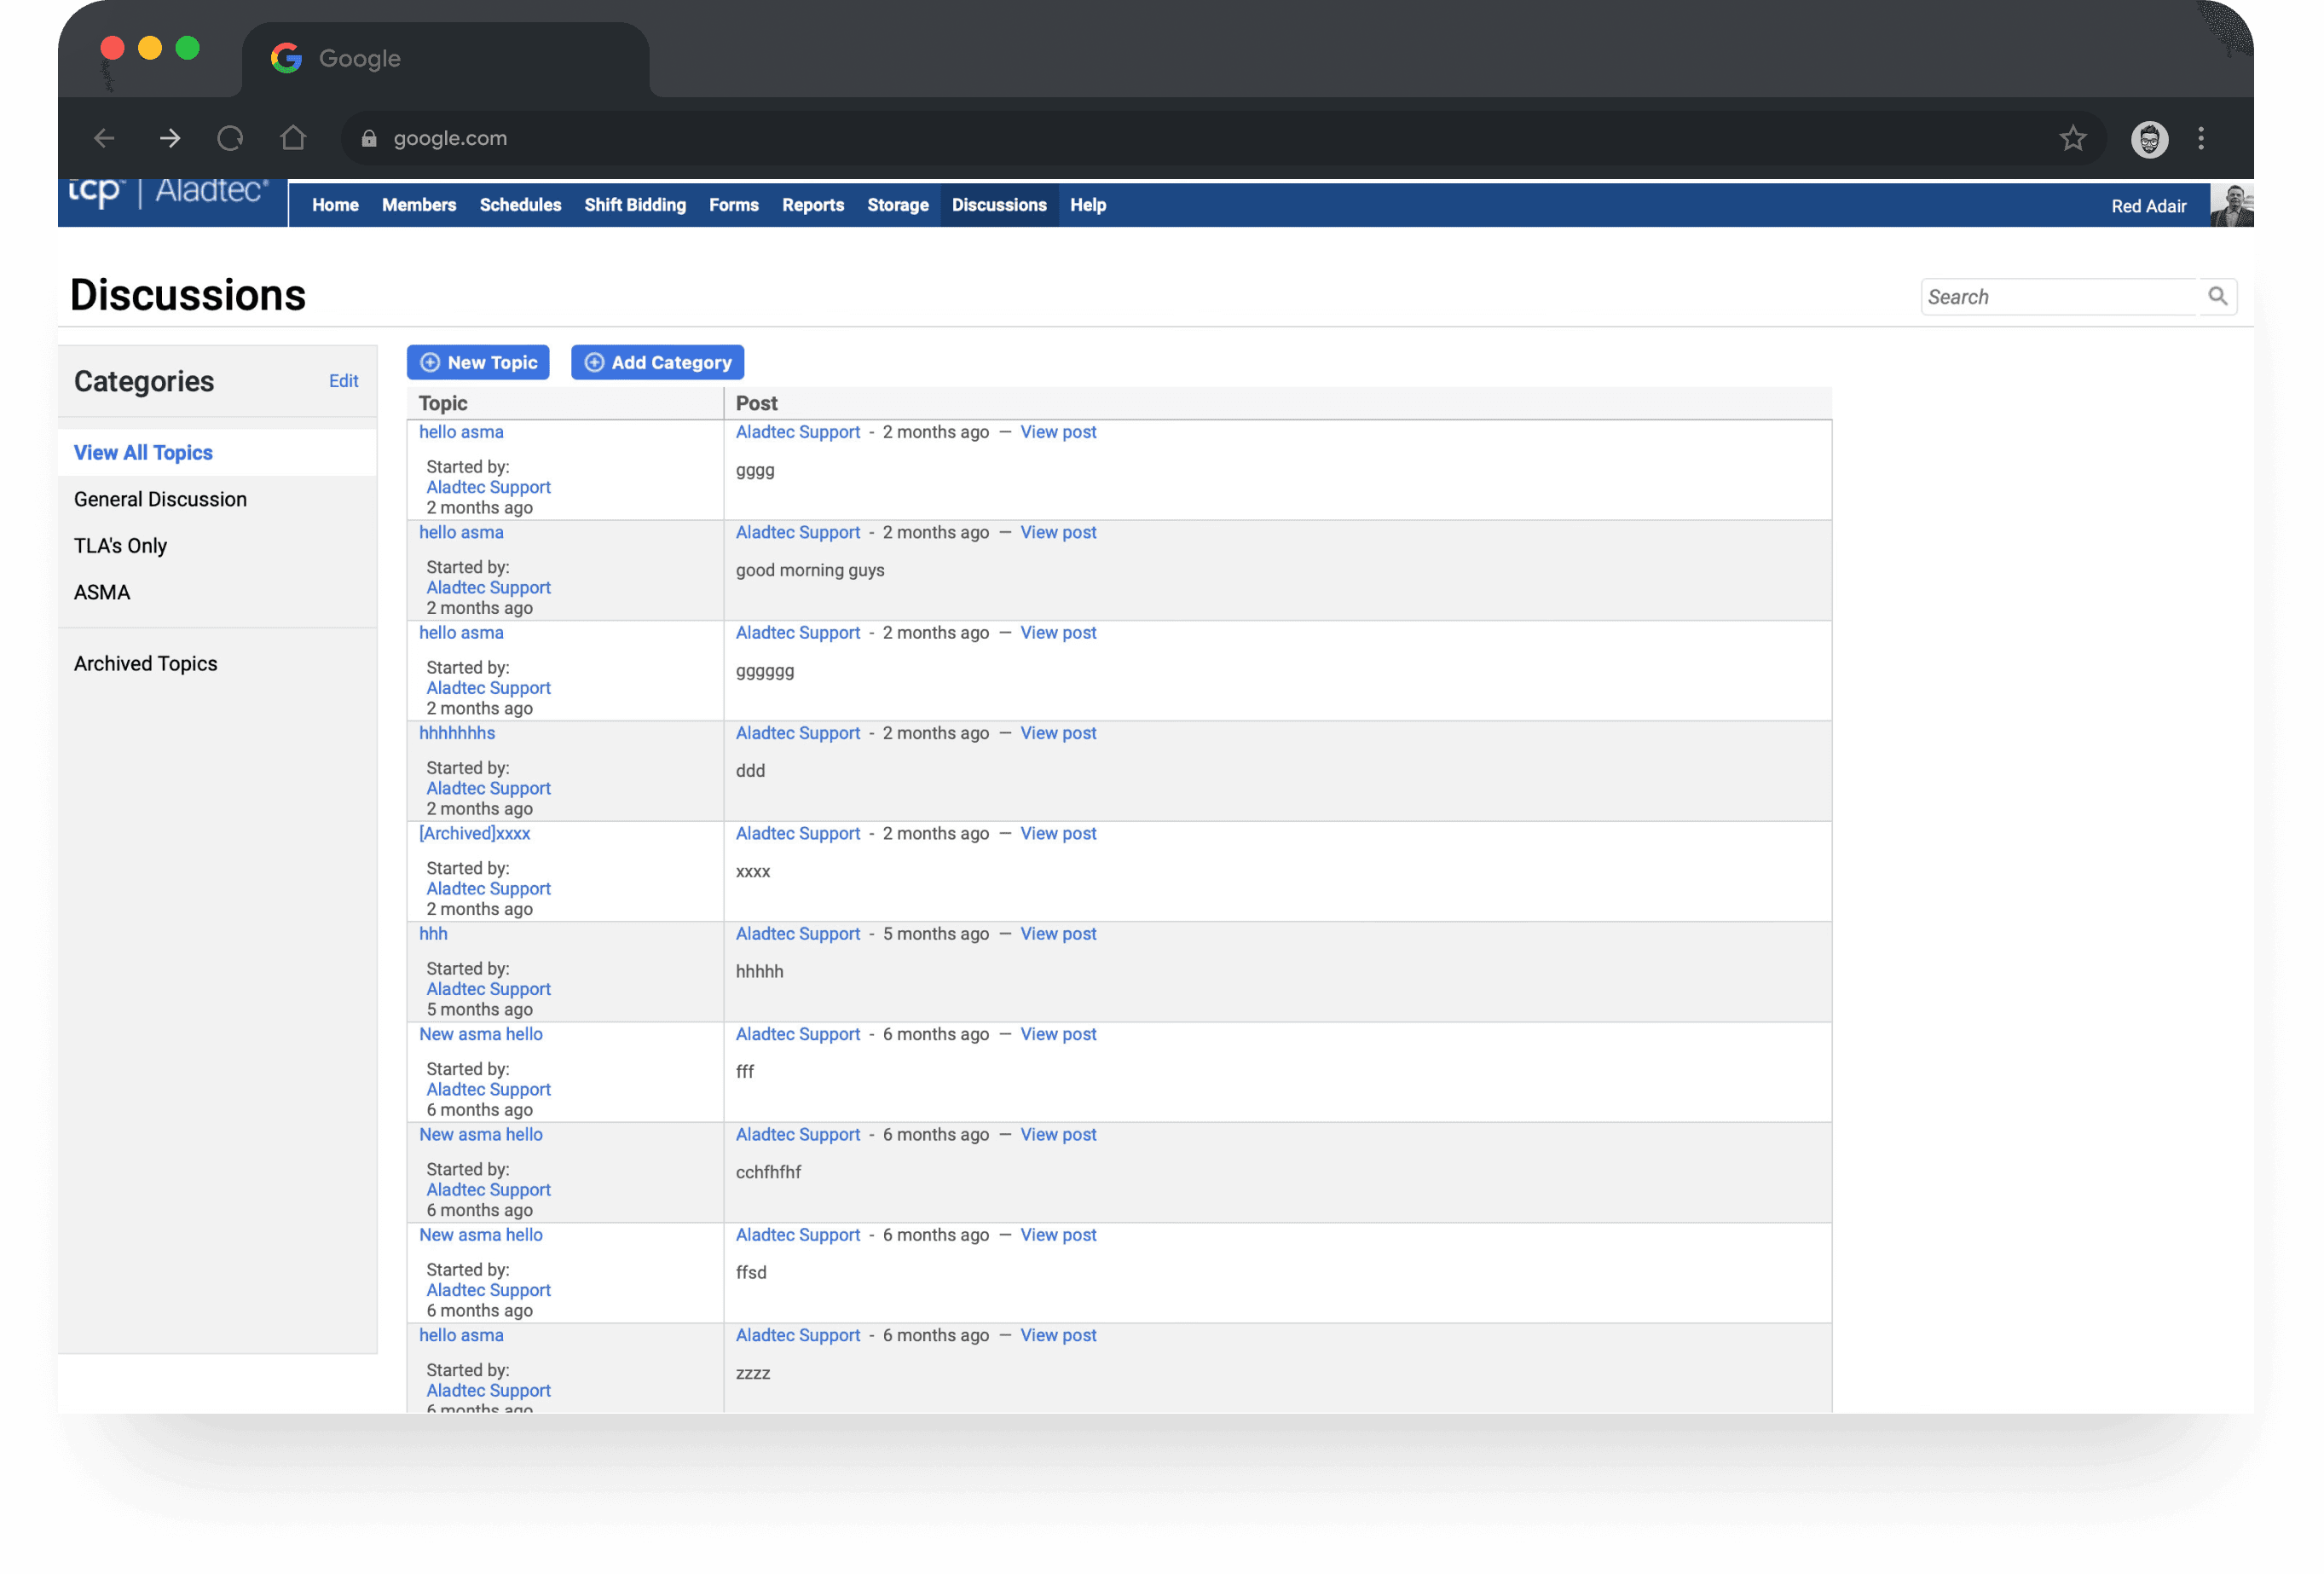View post for 'good morning guys'
Image resolution: width=2324 pixels, height=1574 pixels.
point(1058,532)
